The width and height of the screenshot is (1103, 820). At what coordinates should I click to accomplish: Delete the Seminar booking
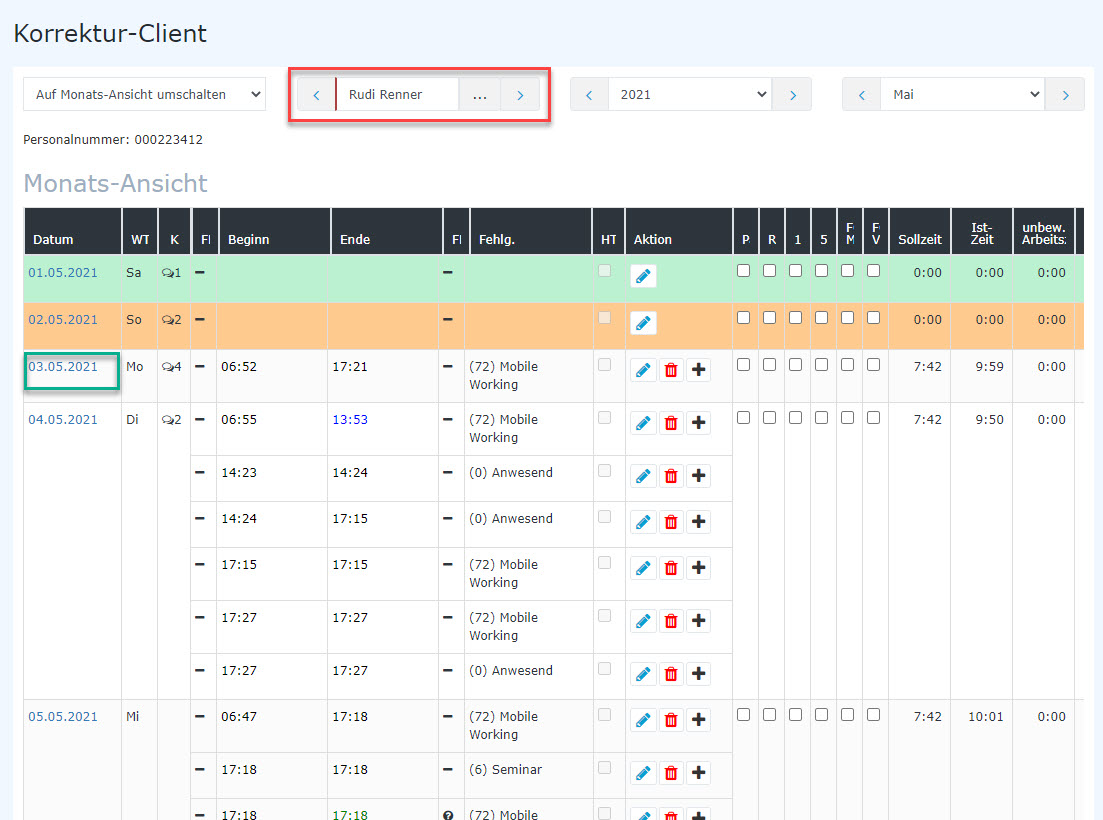[671, 773]
